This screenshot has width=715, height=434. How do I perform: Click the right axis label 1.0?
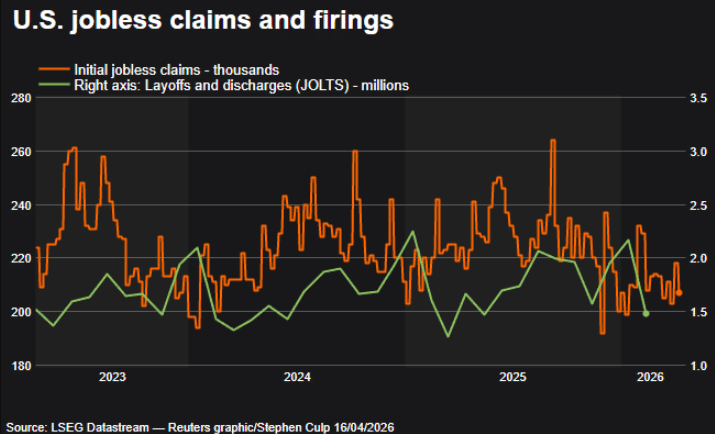coord(698,366)
